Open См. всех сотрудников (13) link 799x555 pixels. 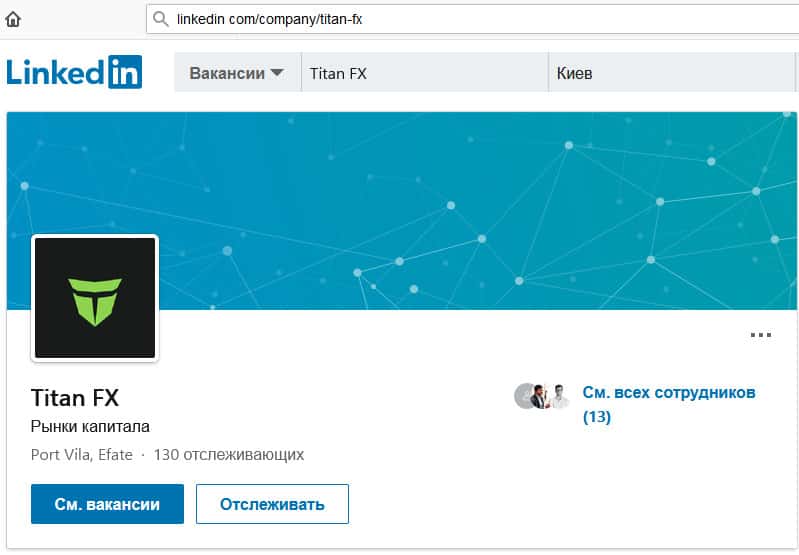[x=669, y=405]
